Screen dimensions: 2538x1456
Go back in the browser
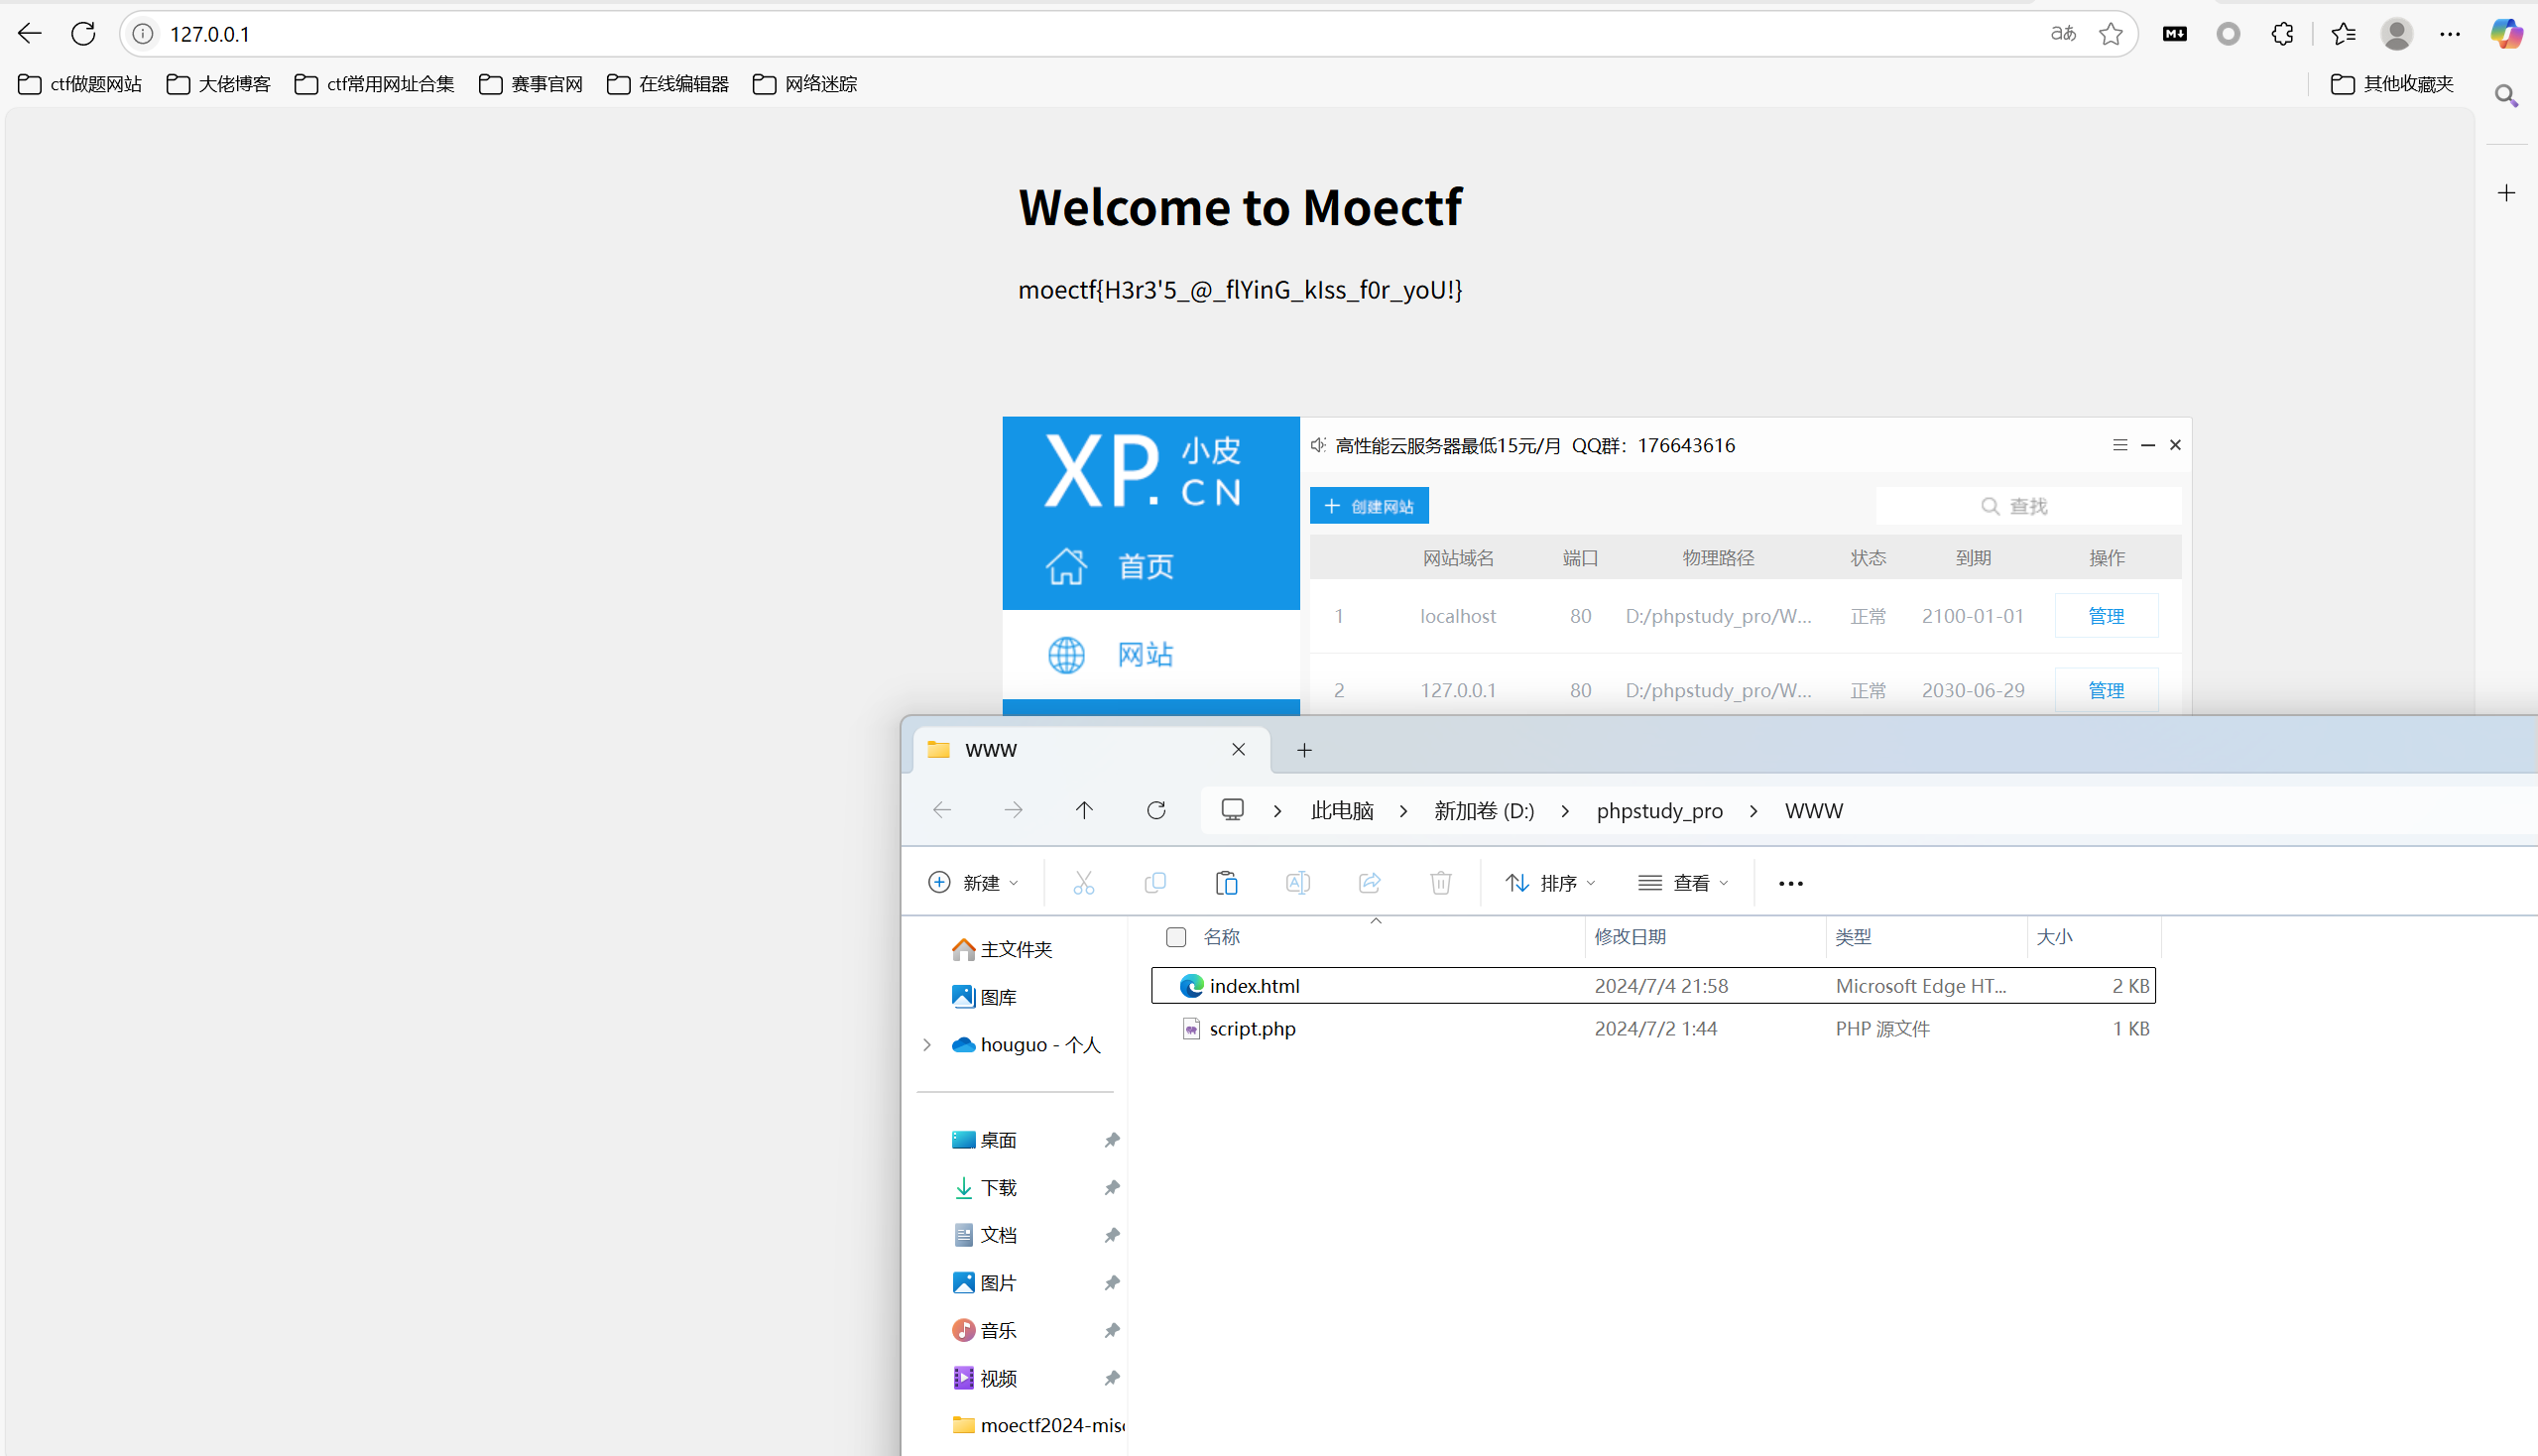(x=30, y=34)
